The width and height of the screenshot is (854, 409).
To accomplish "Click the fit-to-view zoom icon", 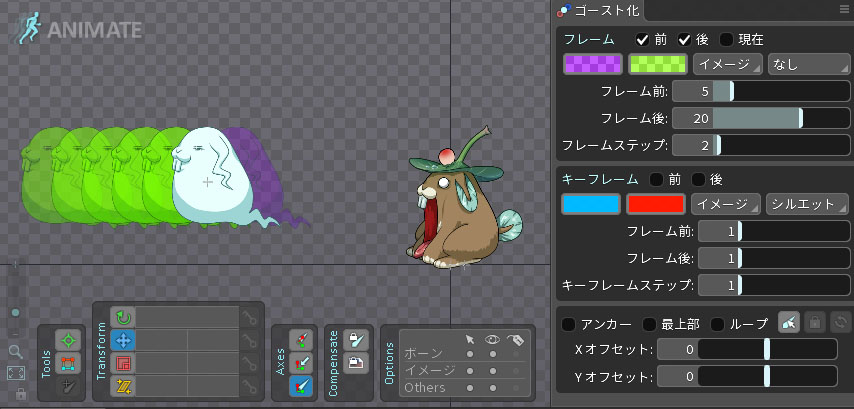I will click(16, 373).
